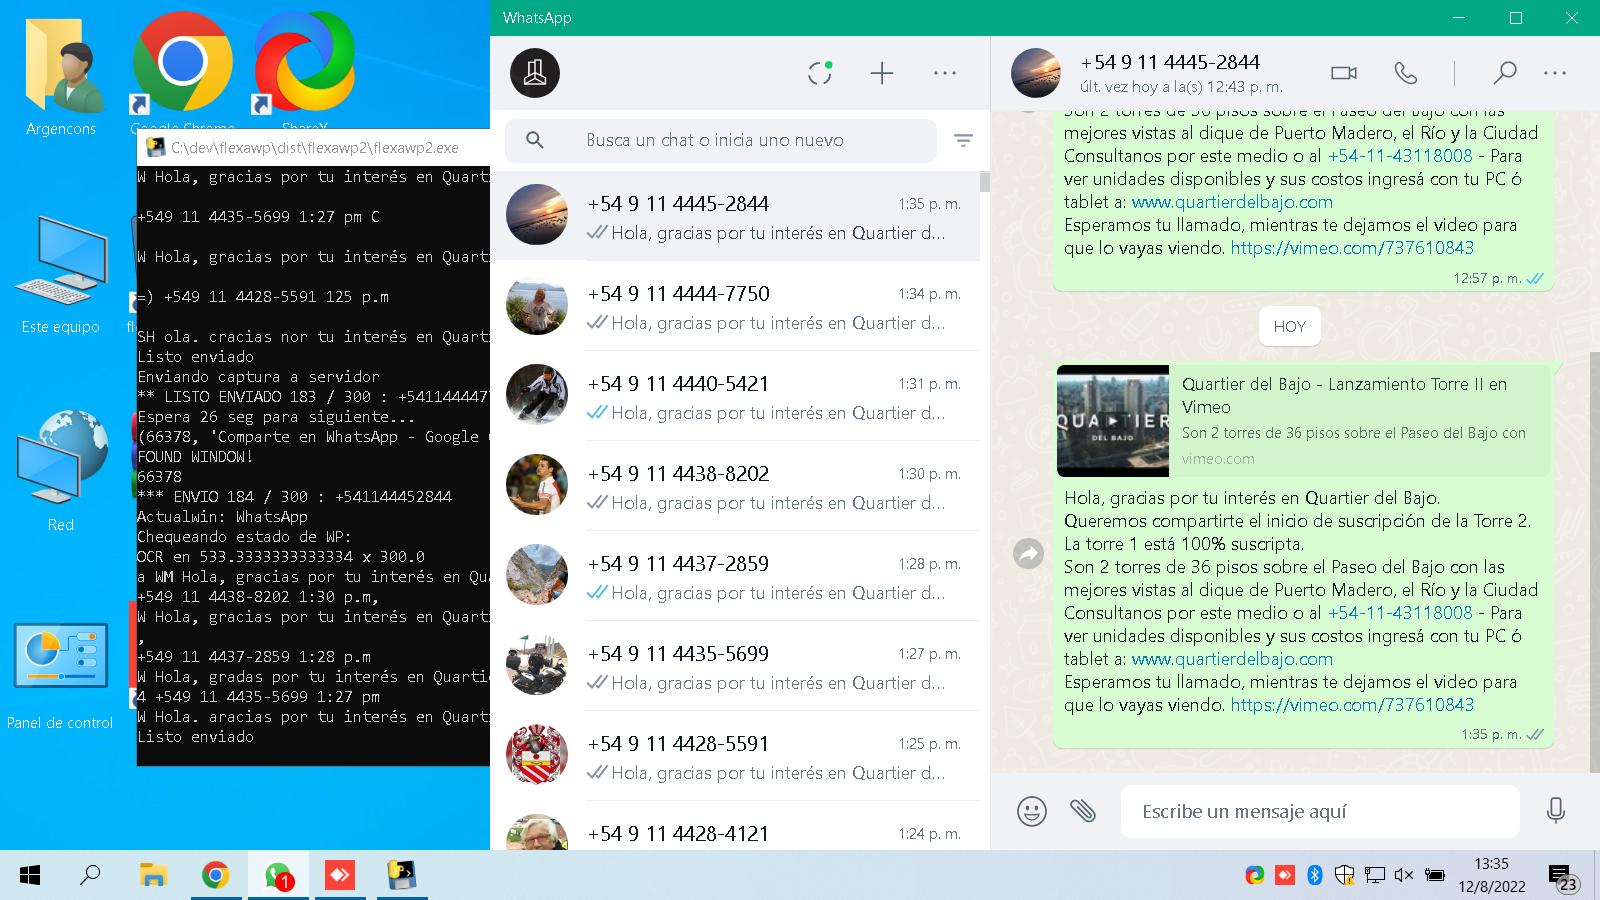The width and height of the screenshot is (1600, 900).
Task: Open the Red network desktop icon
Action: [61, 470]
